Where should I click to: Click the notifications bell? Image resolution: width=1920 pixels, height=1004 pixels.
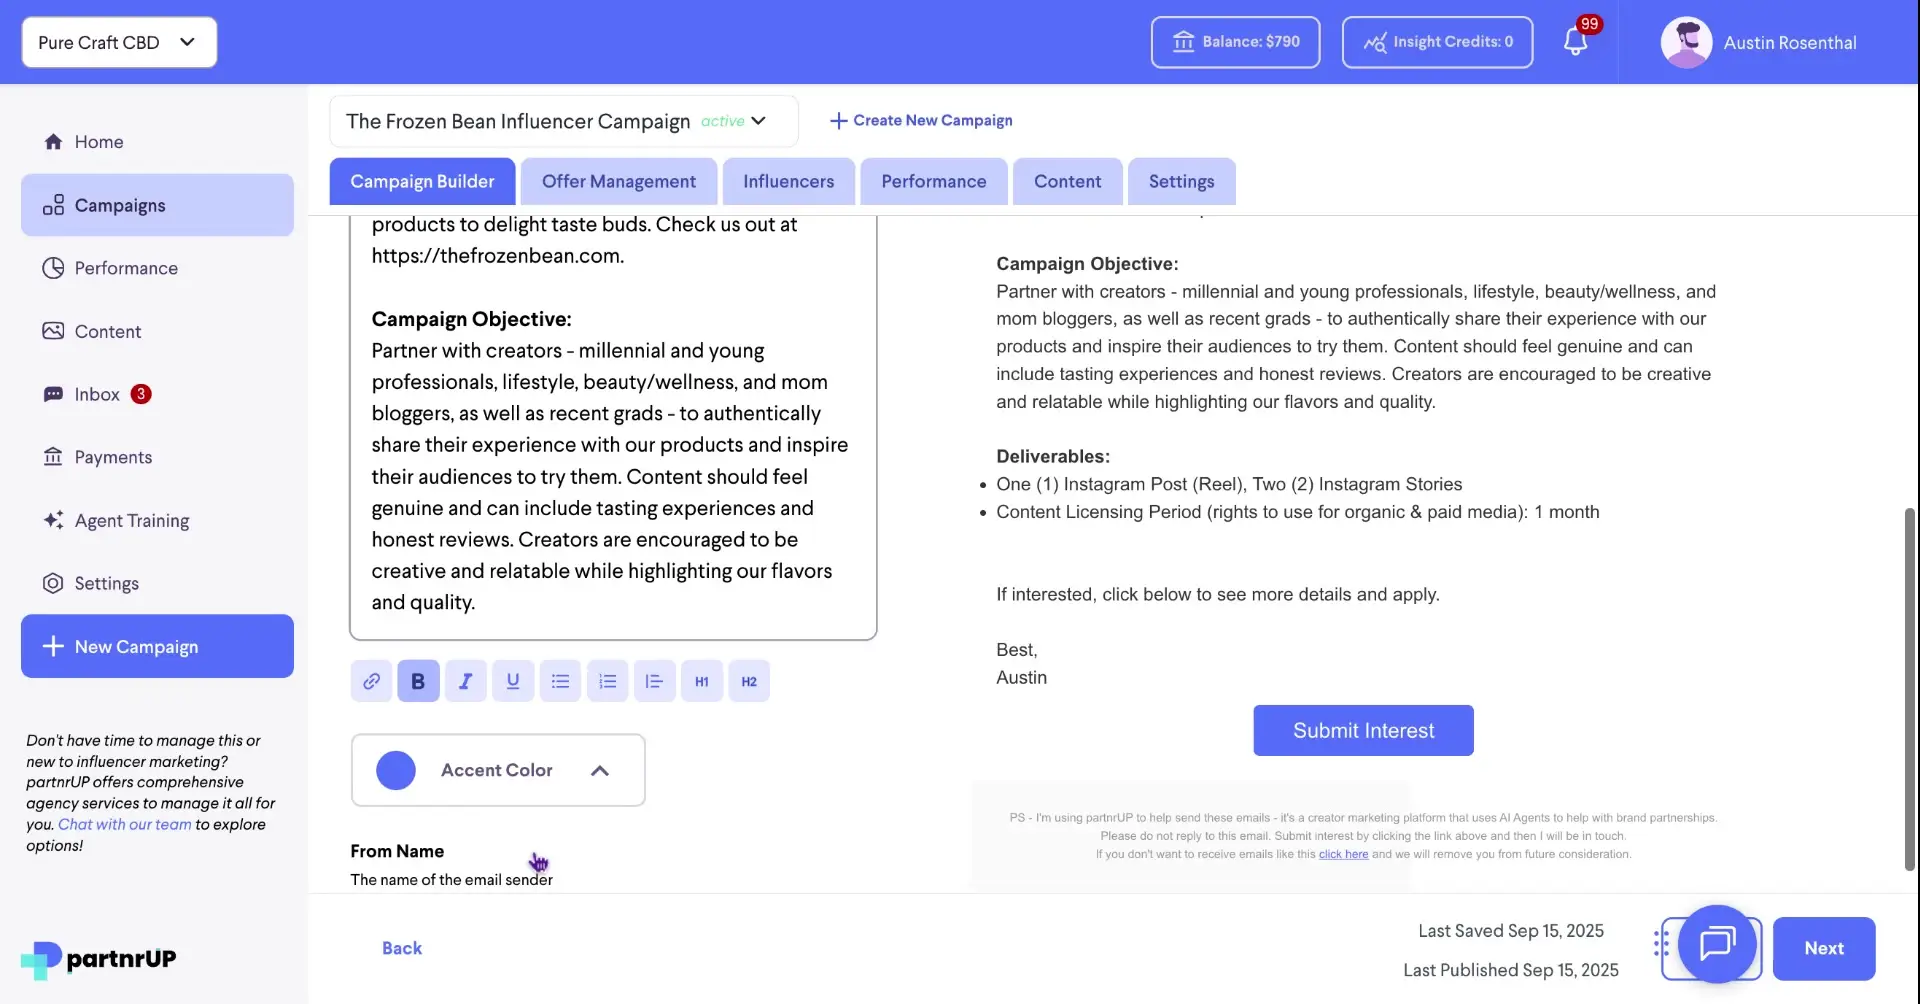(1576, 42)
